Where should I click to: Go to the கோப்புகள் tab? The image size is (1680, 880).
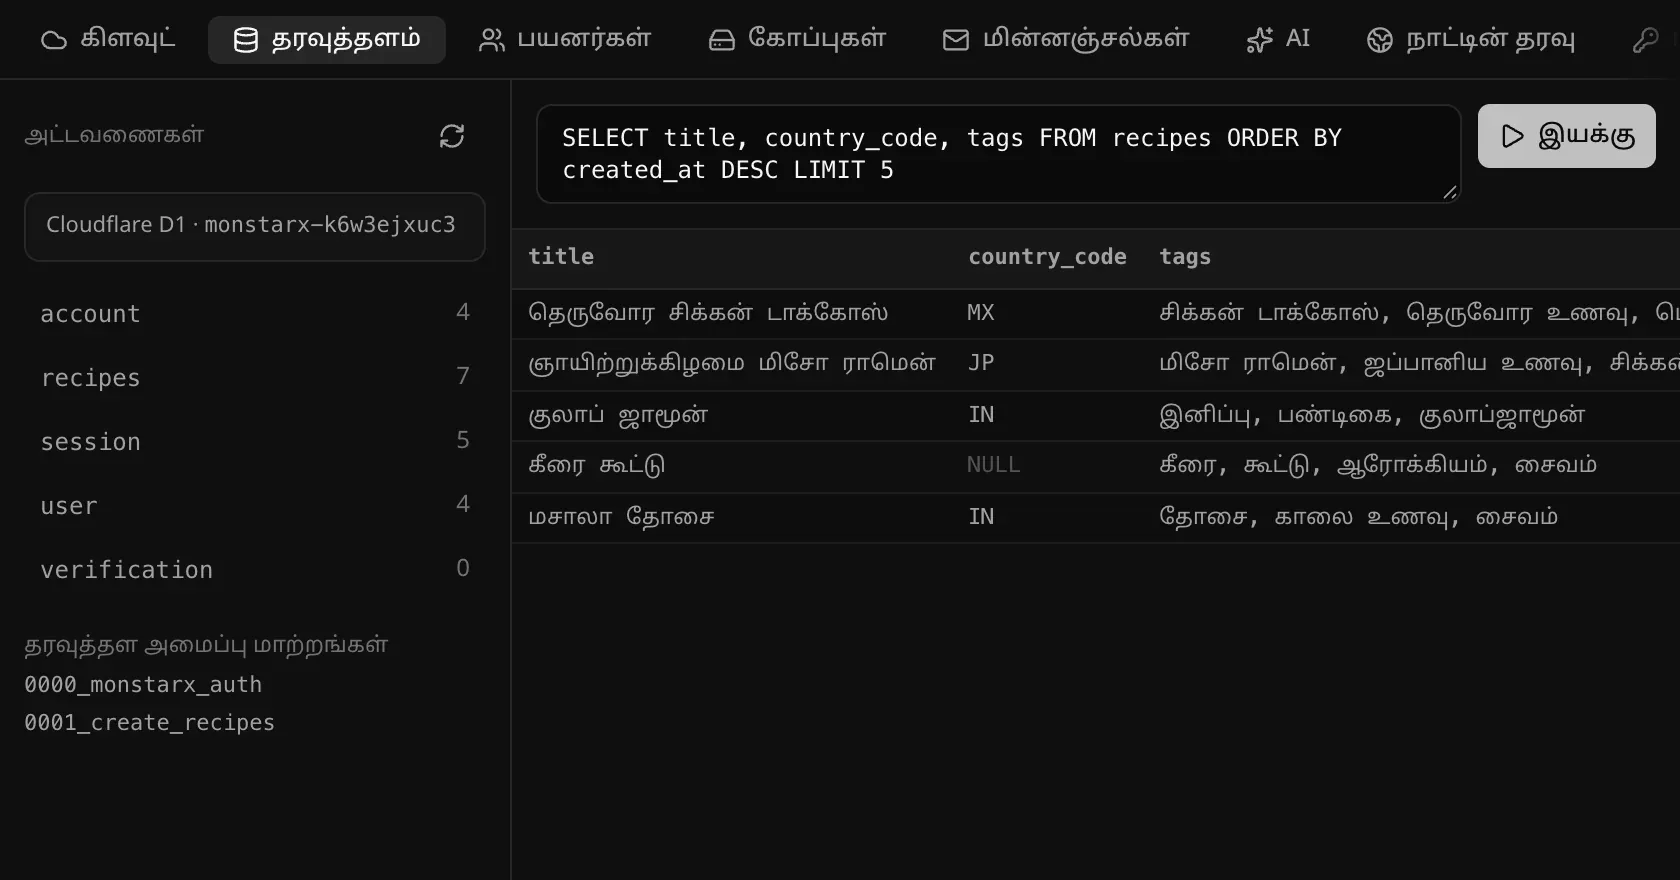(797, 40)
